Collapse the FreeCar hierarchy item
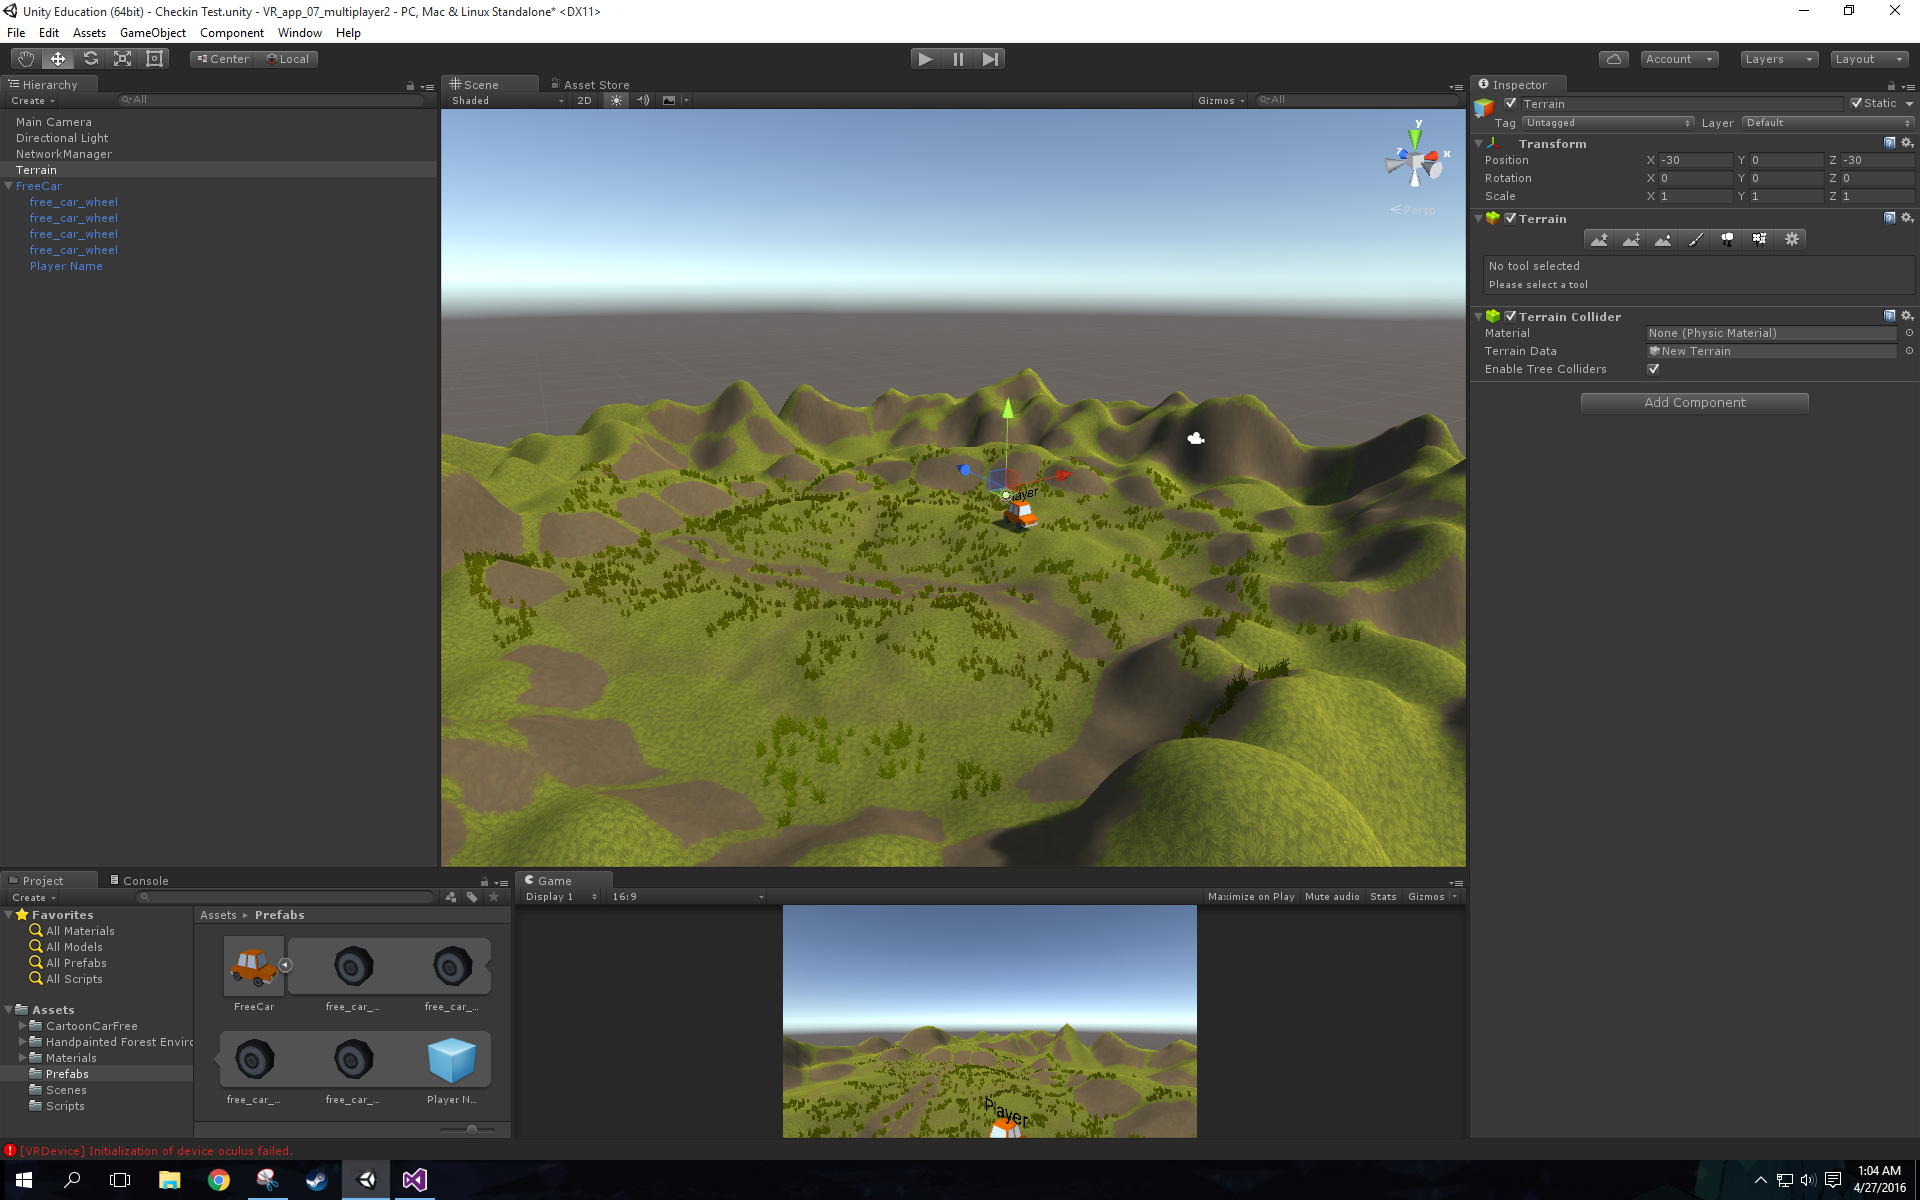 pyautogui.click(x=8, y=186)
